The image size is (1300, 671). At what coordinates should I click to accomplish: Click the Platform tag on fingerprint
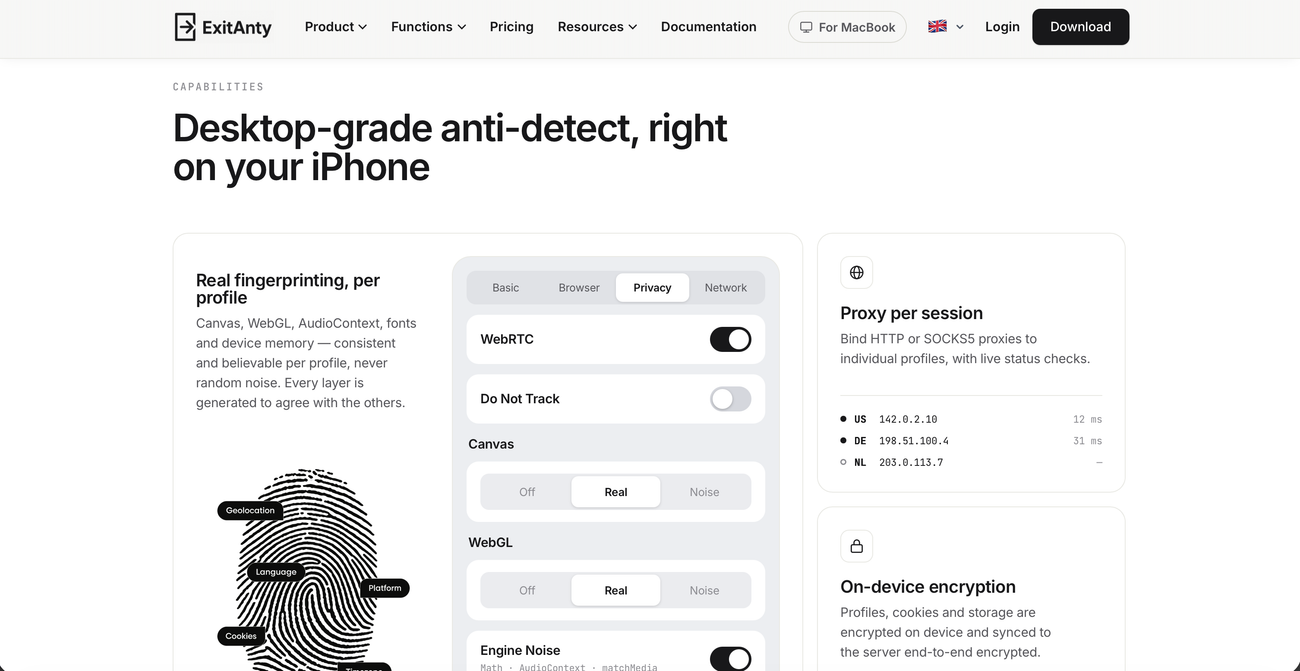coord(384,588)
